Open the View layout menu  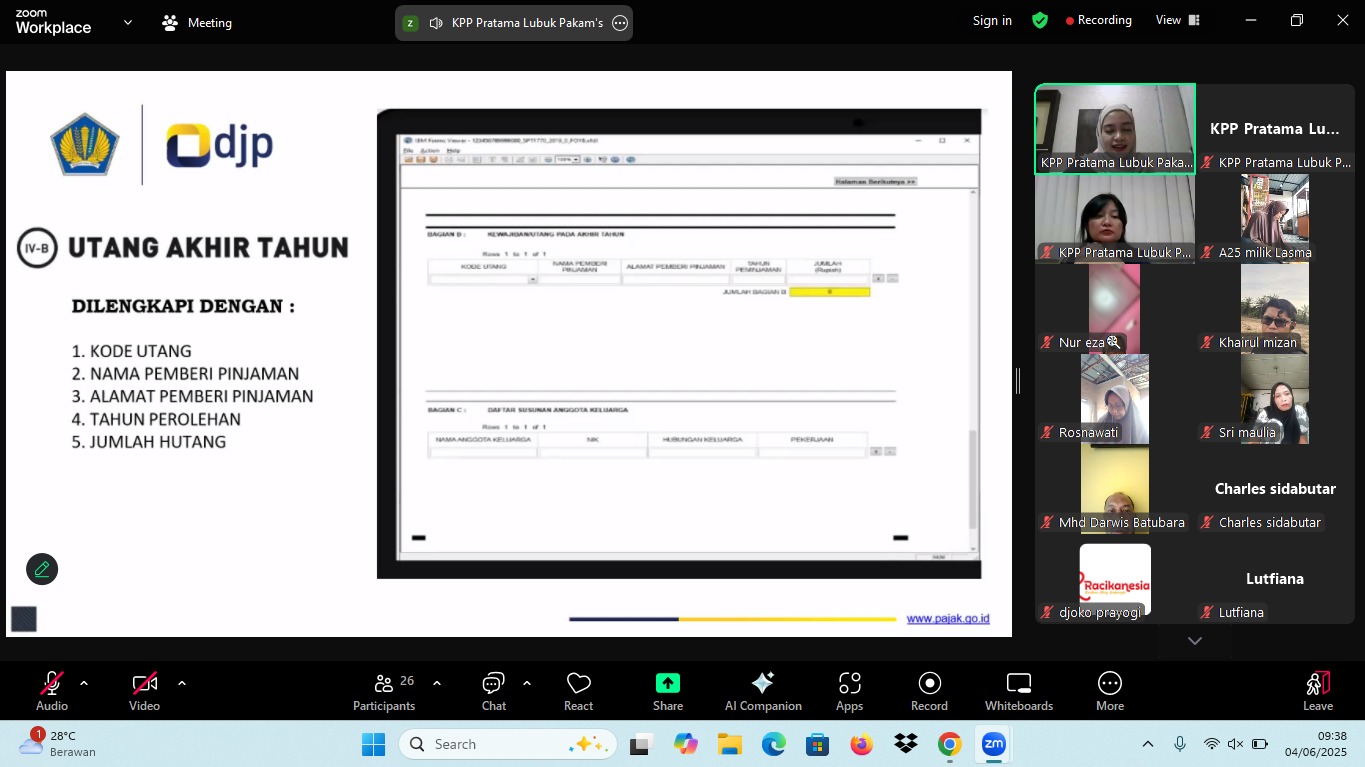pyautogui.click(x=1175, y=20)
